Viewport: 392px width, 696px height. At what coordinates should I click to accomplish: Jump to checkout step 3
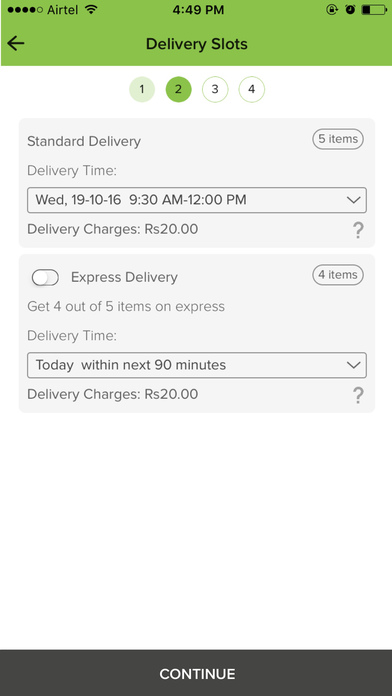click(215, 89)
